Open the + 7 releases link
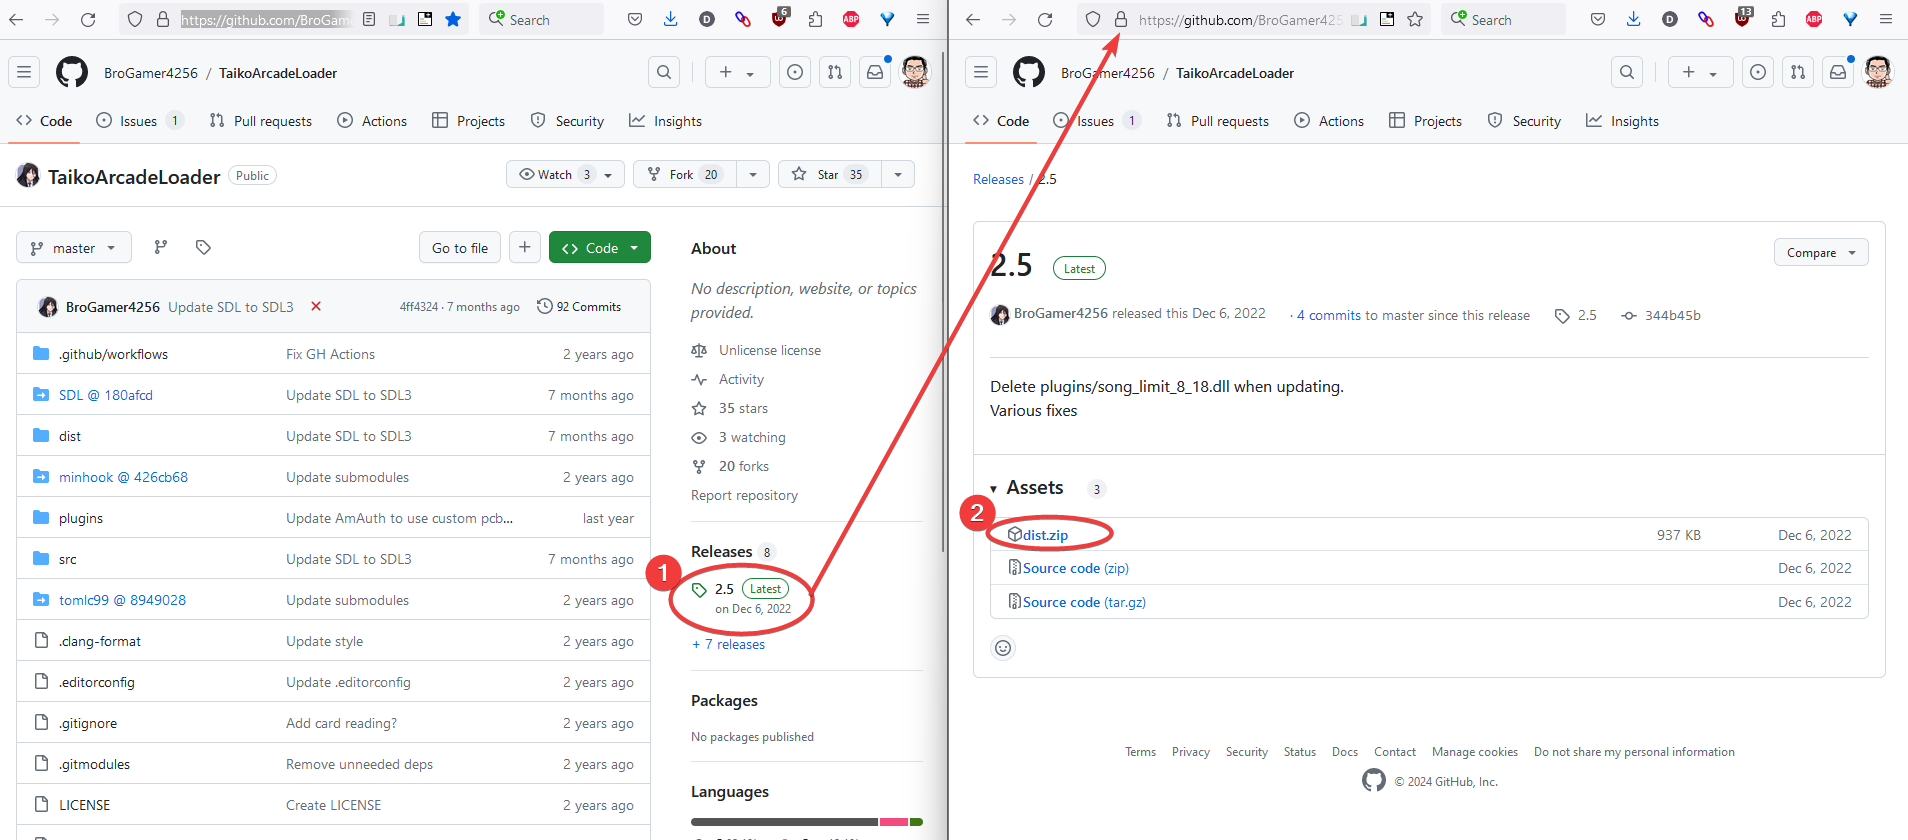Viewport: 1908px width, 840px height. [x=728, y=644]
